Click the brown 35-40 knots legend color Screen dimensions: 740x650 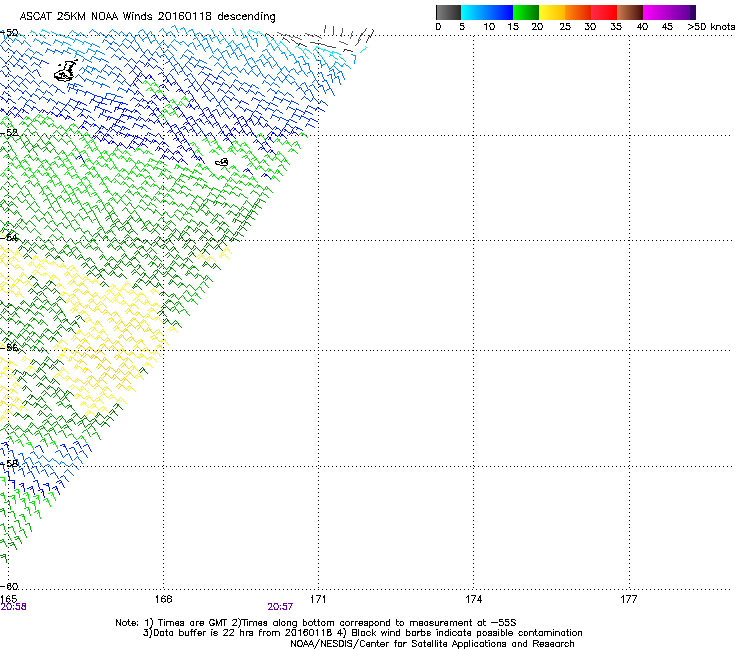pyautogui.click(x=630, y=12)
